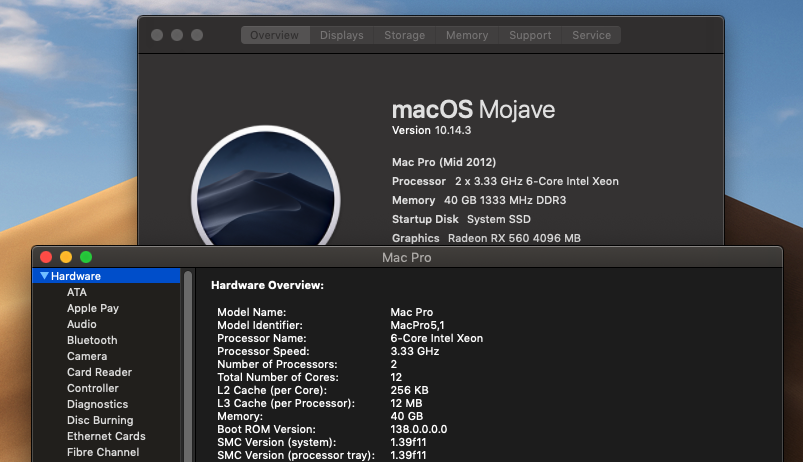The height and width of the screenshot is (462, 803).
Task: Select Apple Pay in the sidebar
Action: tap(93, 308)
